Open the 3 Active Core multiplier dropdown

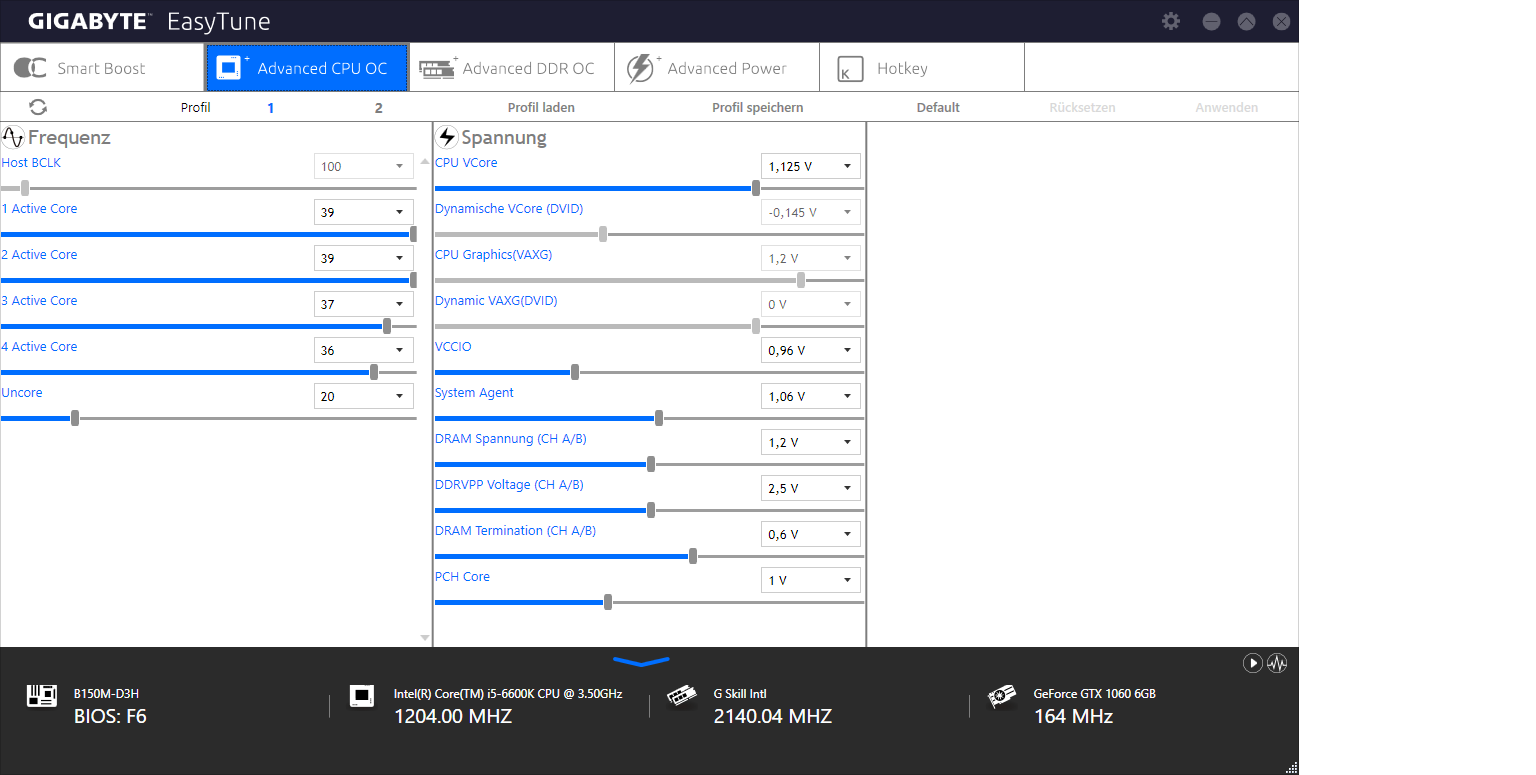click(364, 304)
